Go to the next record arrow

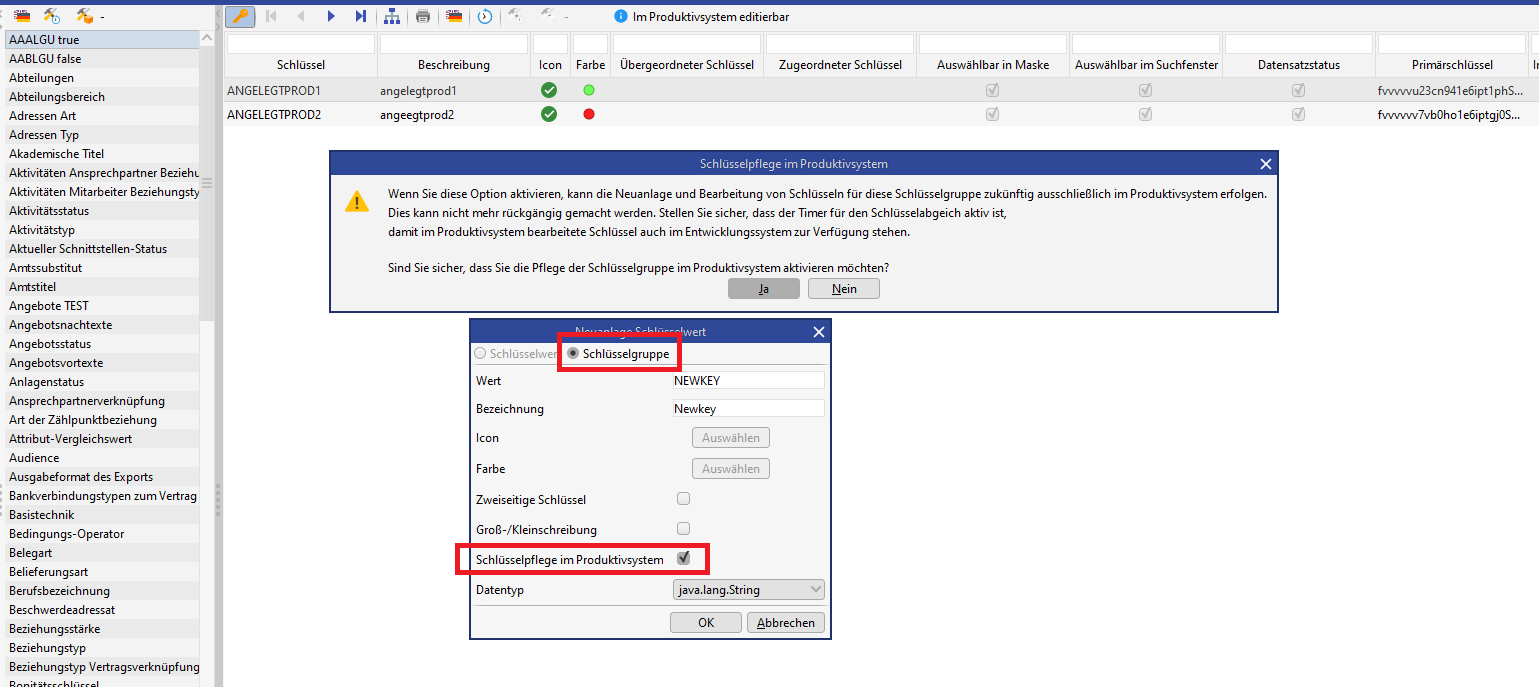coord(331,16)
